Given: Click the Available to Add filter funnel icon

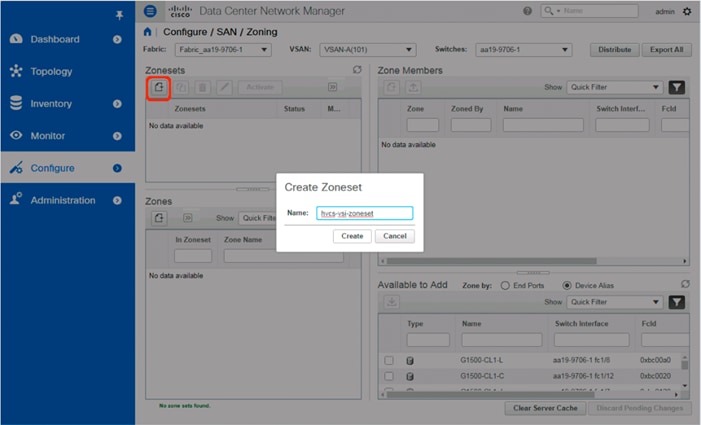Looking at the screenshot, I should tap(676, 302).
